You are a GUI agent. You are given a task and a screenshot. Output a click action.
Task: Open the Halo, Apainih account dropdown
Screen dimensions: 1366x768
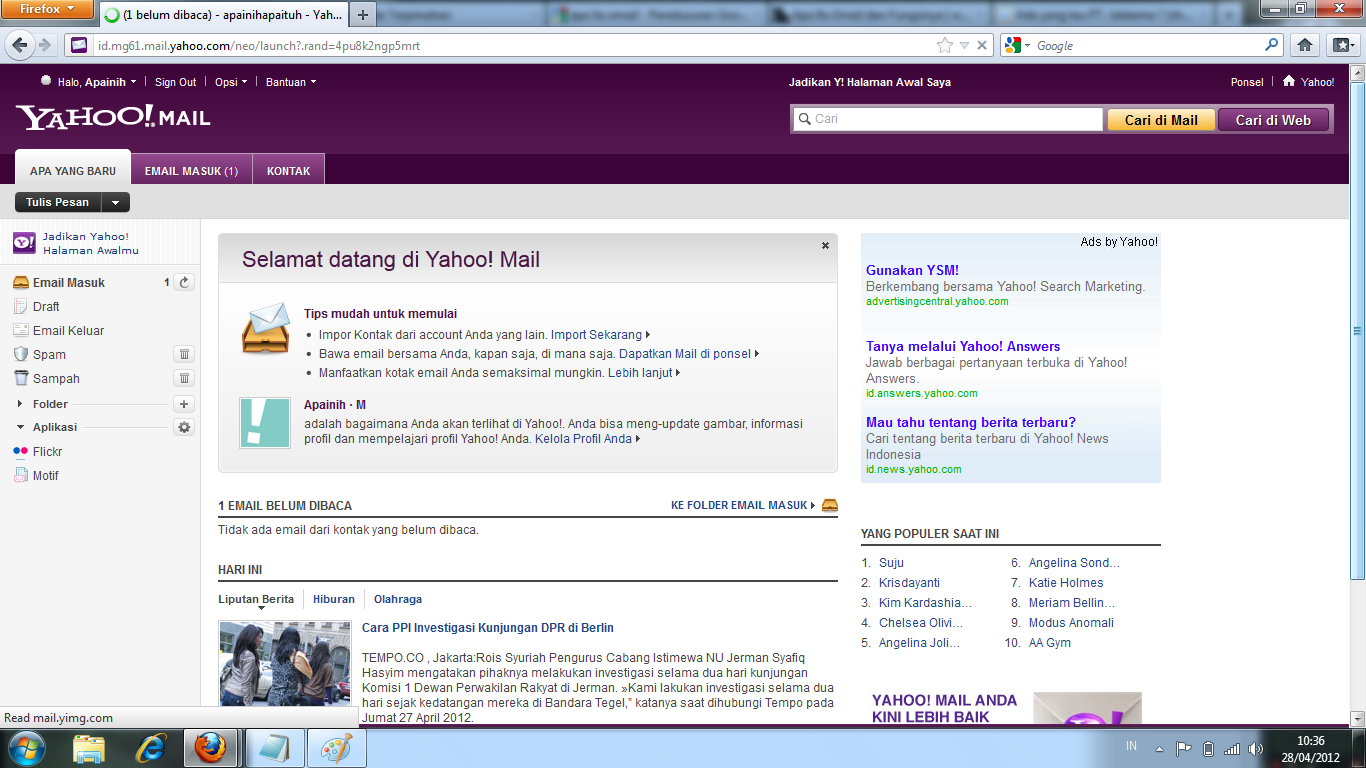(133, 82)
